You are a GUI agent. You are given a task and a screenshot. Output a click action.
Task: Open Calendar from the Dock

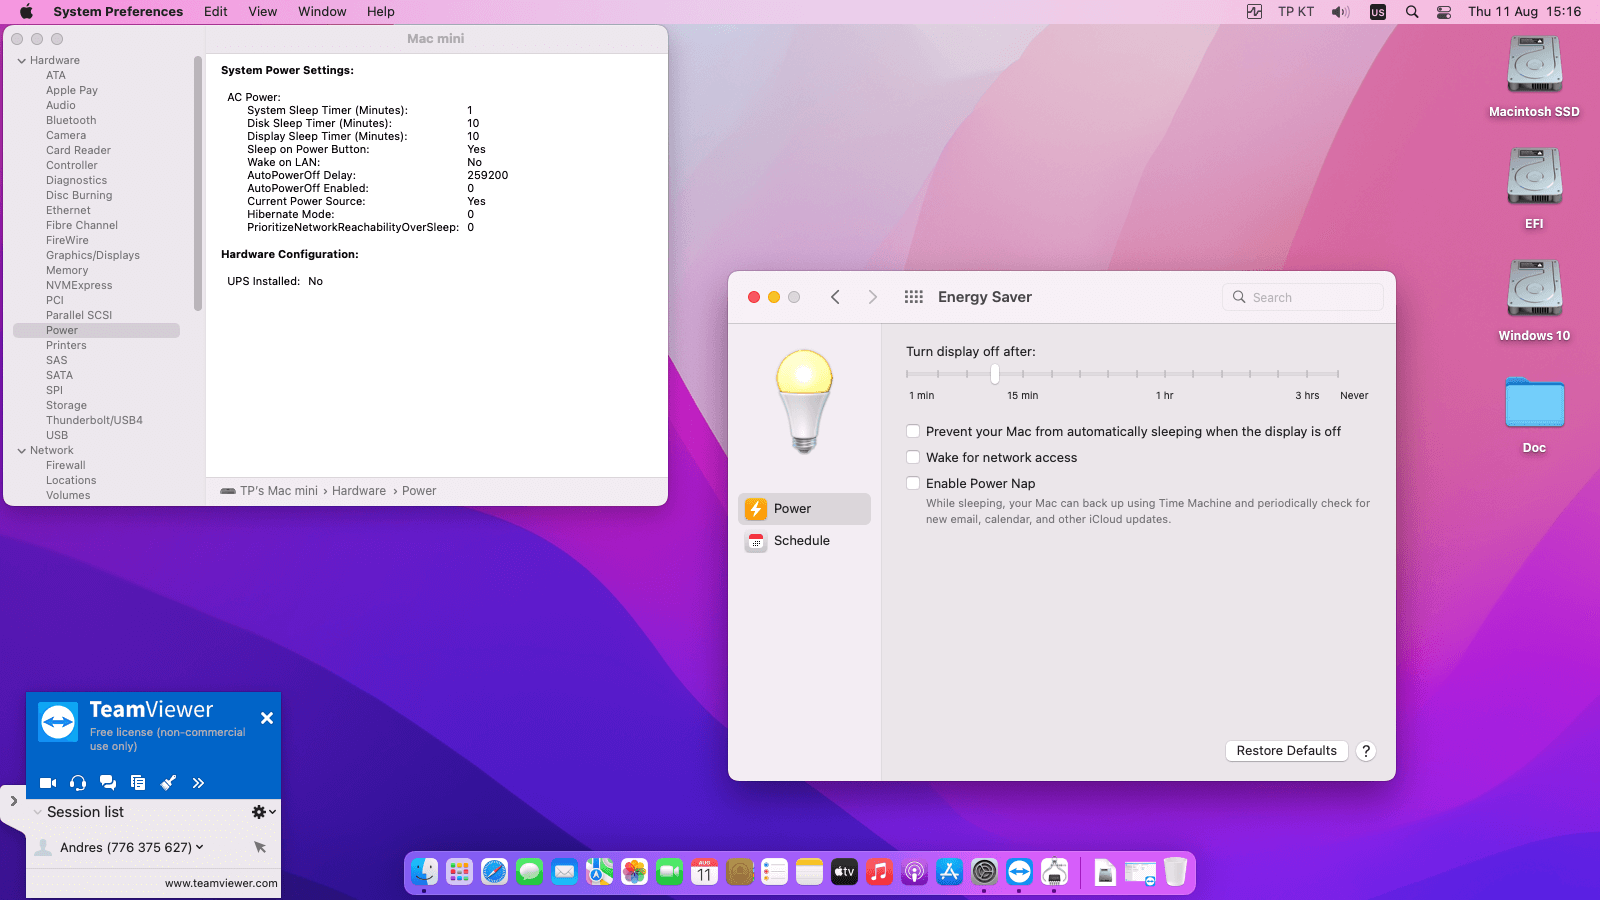(x=704, y=872)
